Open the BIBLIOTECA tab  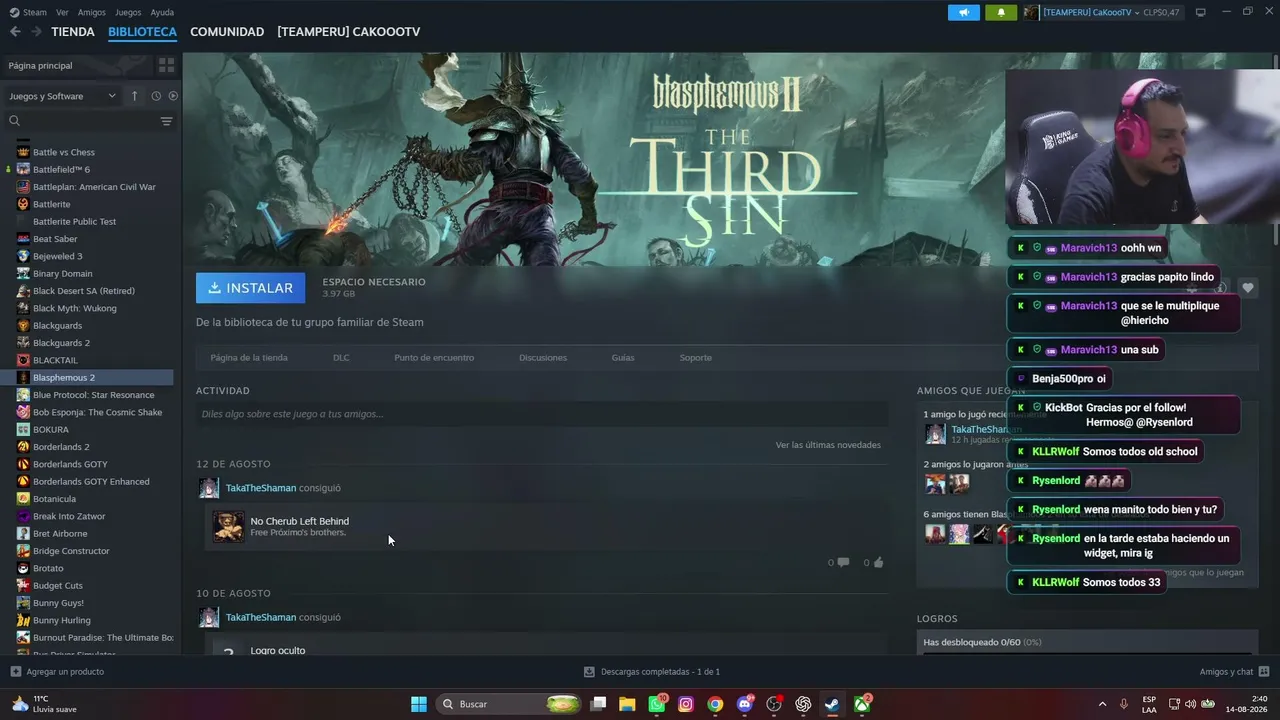click(x=142, y=32)
